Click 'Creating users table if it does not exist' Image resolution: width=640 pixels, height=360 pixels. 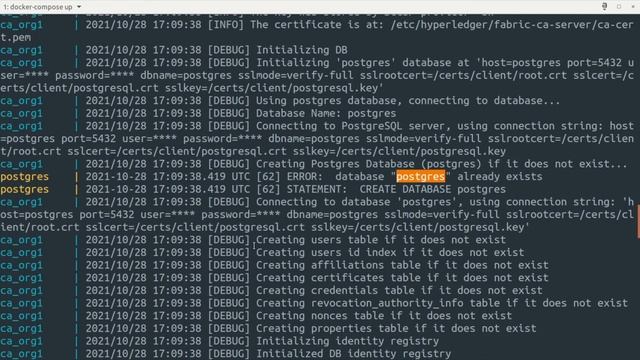[381, 240]
